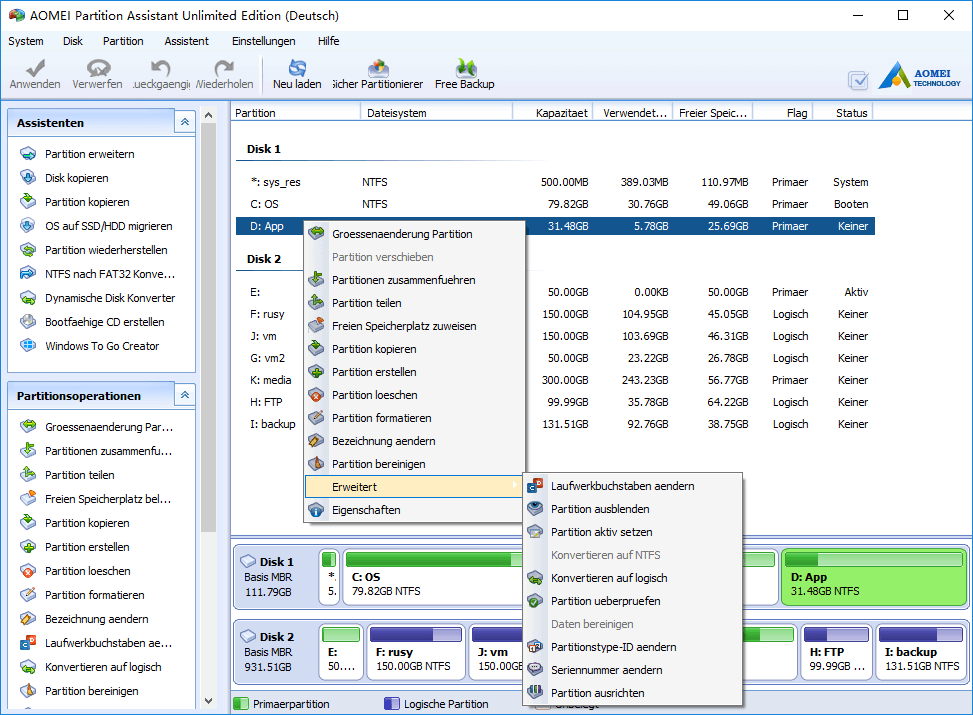Click the Status column header
This screenshot has width=973, height=715.
coord(843,112)
